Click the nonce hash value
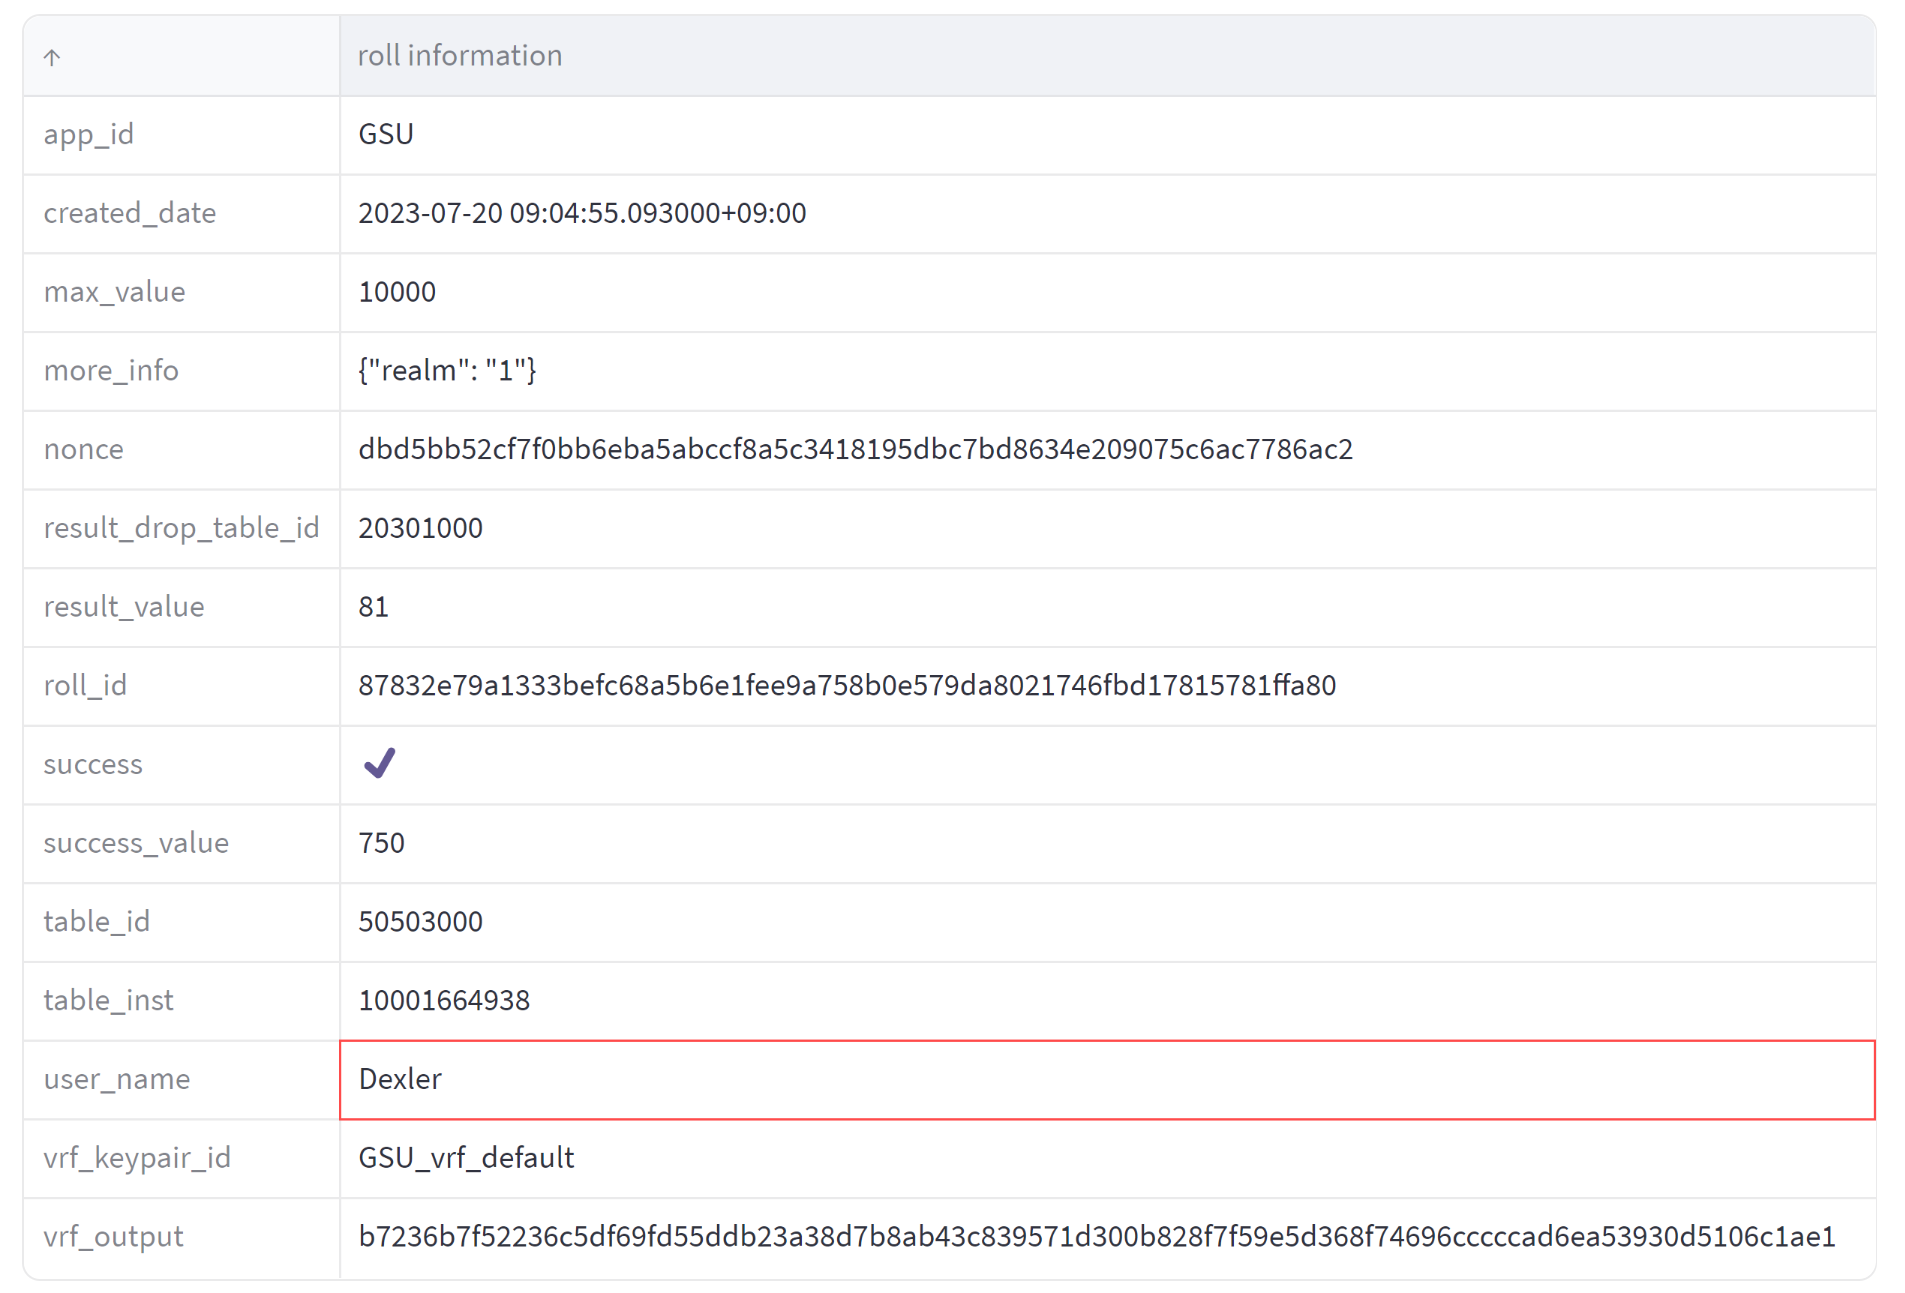Image resolution: width=1905 pixels, height=1293 pixels. 855,449
